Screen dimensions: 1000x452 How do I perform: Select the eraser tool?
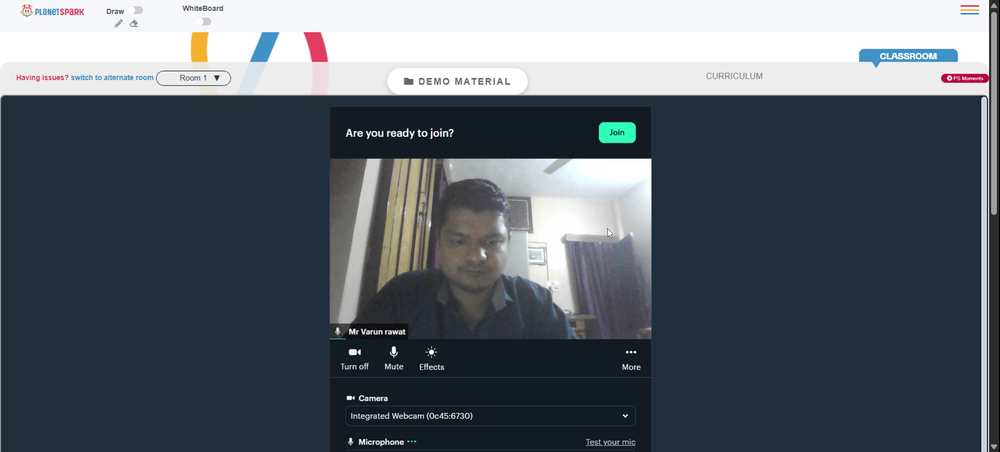(x=134, y=24)
